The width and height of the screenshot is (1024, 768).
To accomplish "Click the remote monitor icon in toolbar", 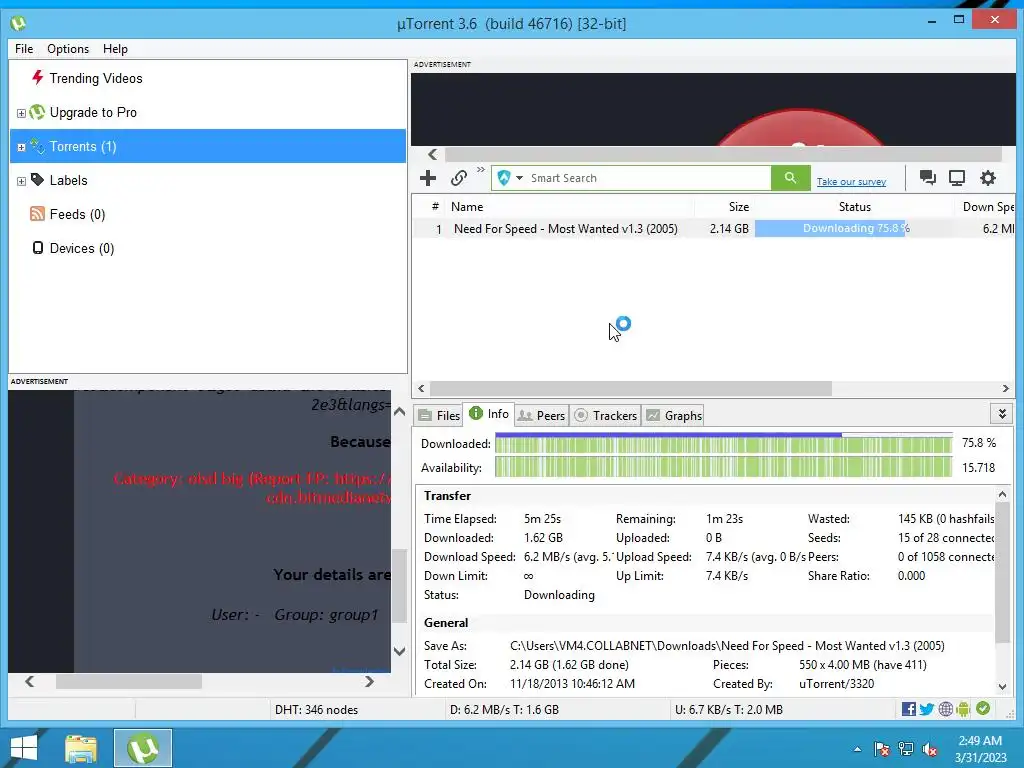I will tap(957, 178).
